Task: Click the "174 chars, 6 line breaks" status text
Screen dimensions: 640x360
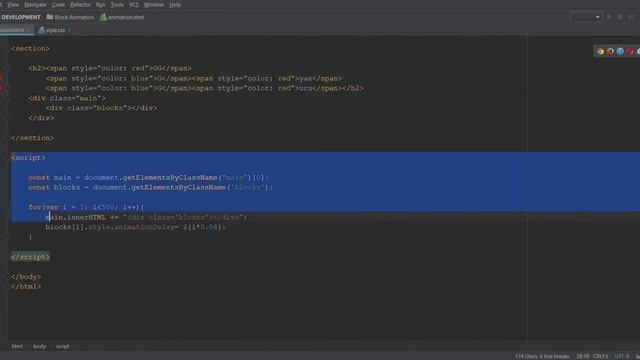Action: 542,356
